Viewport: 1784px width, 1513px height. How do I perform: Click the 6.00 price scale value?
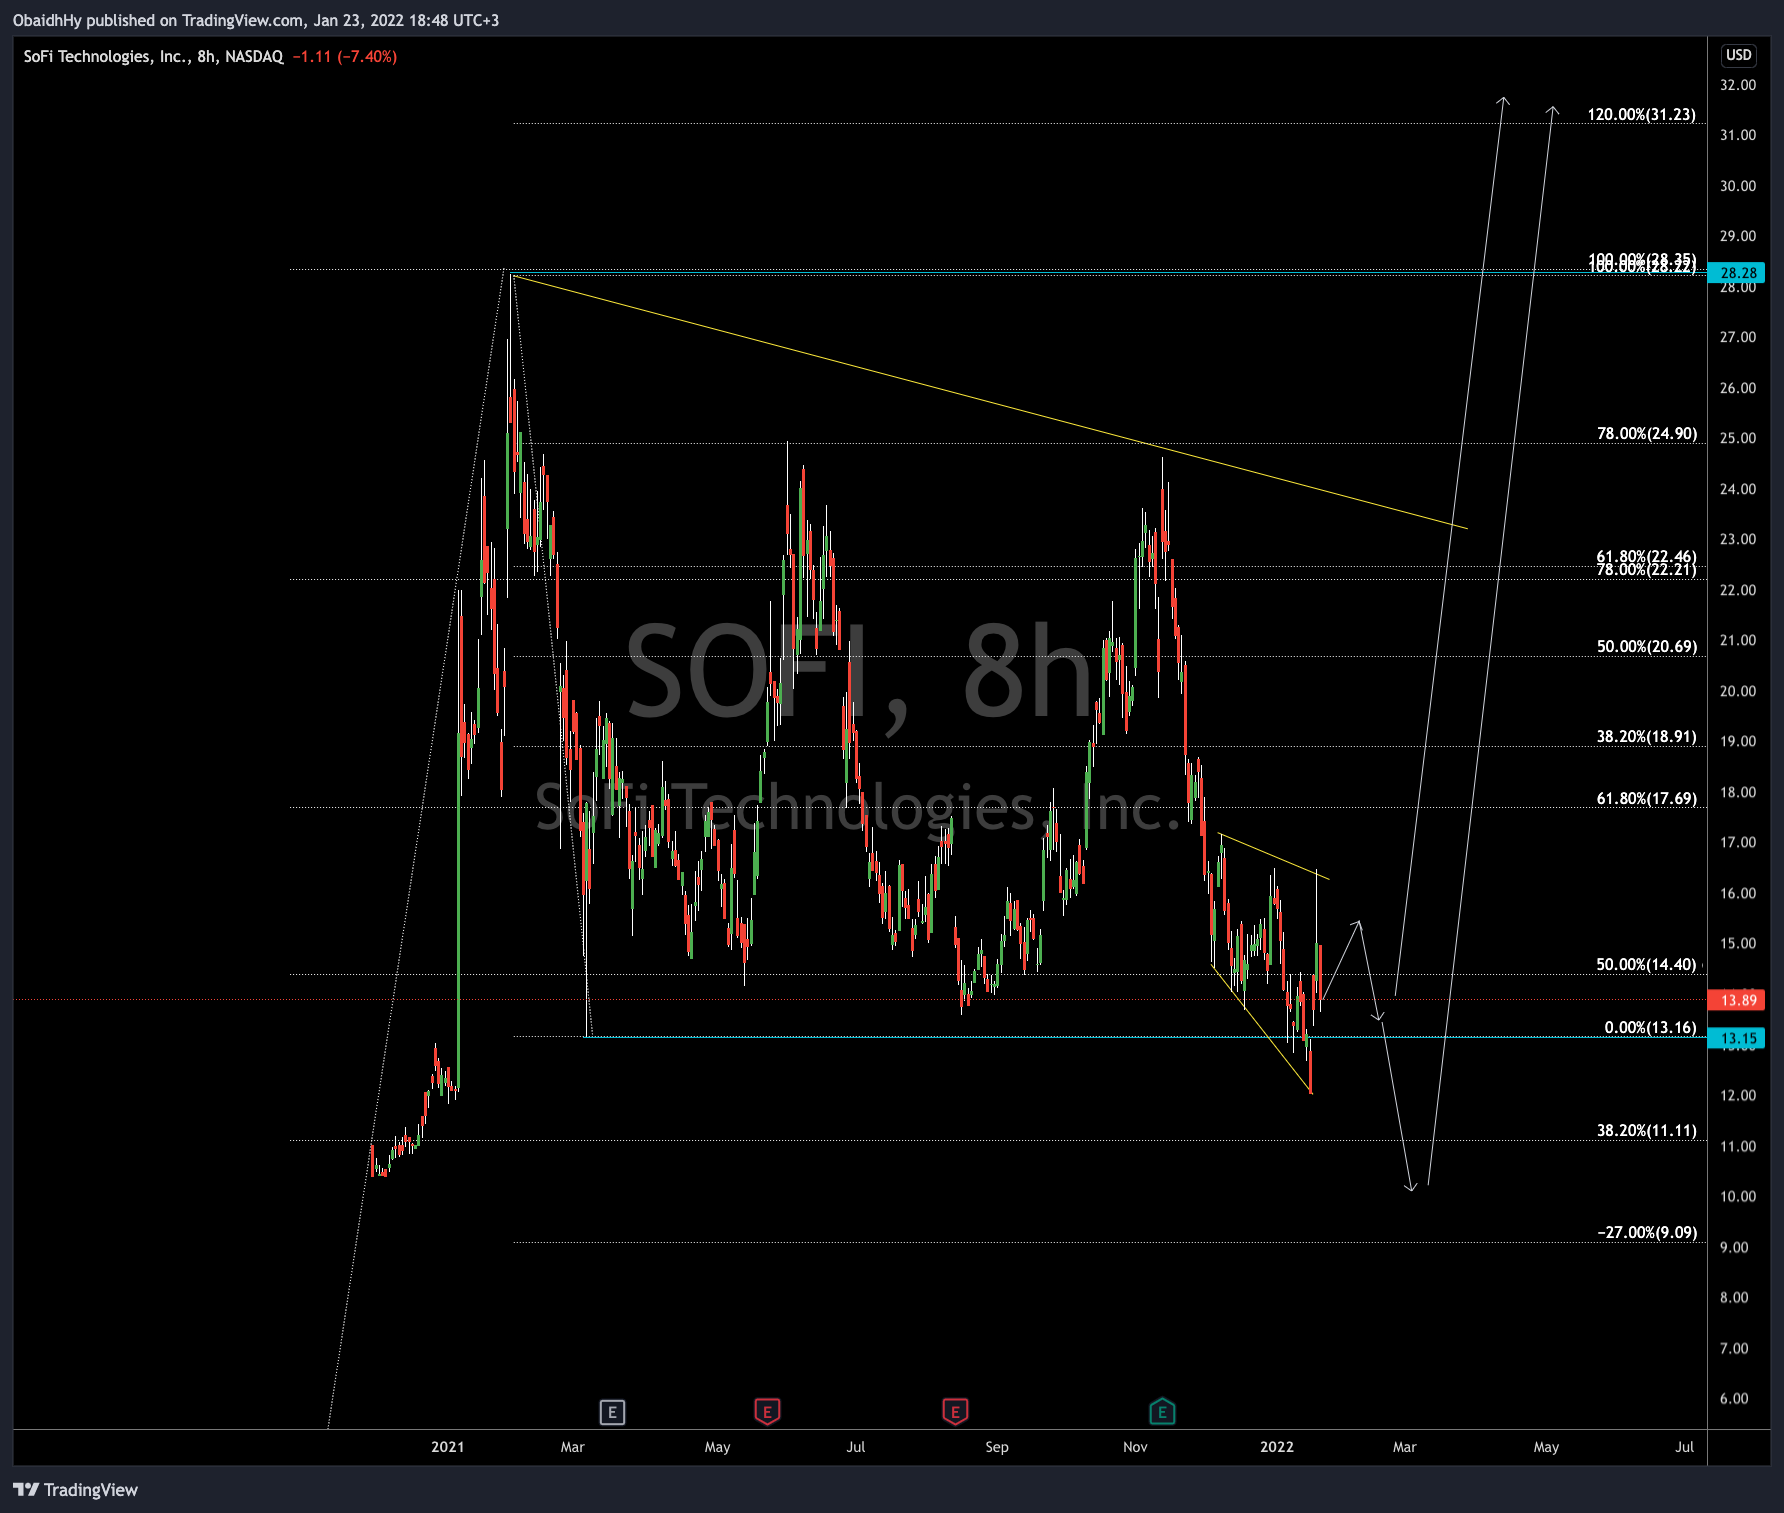[x=1734, y=1399]
